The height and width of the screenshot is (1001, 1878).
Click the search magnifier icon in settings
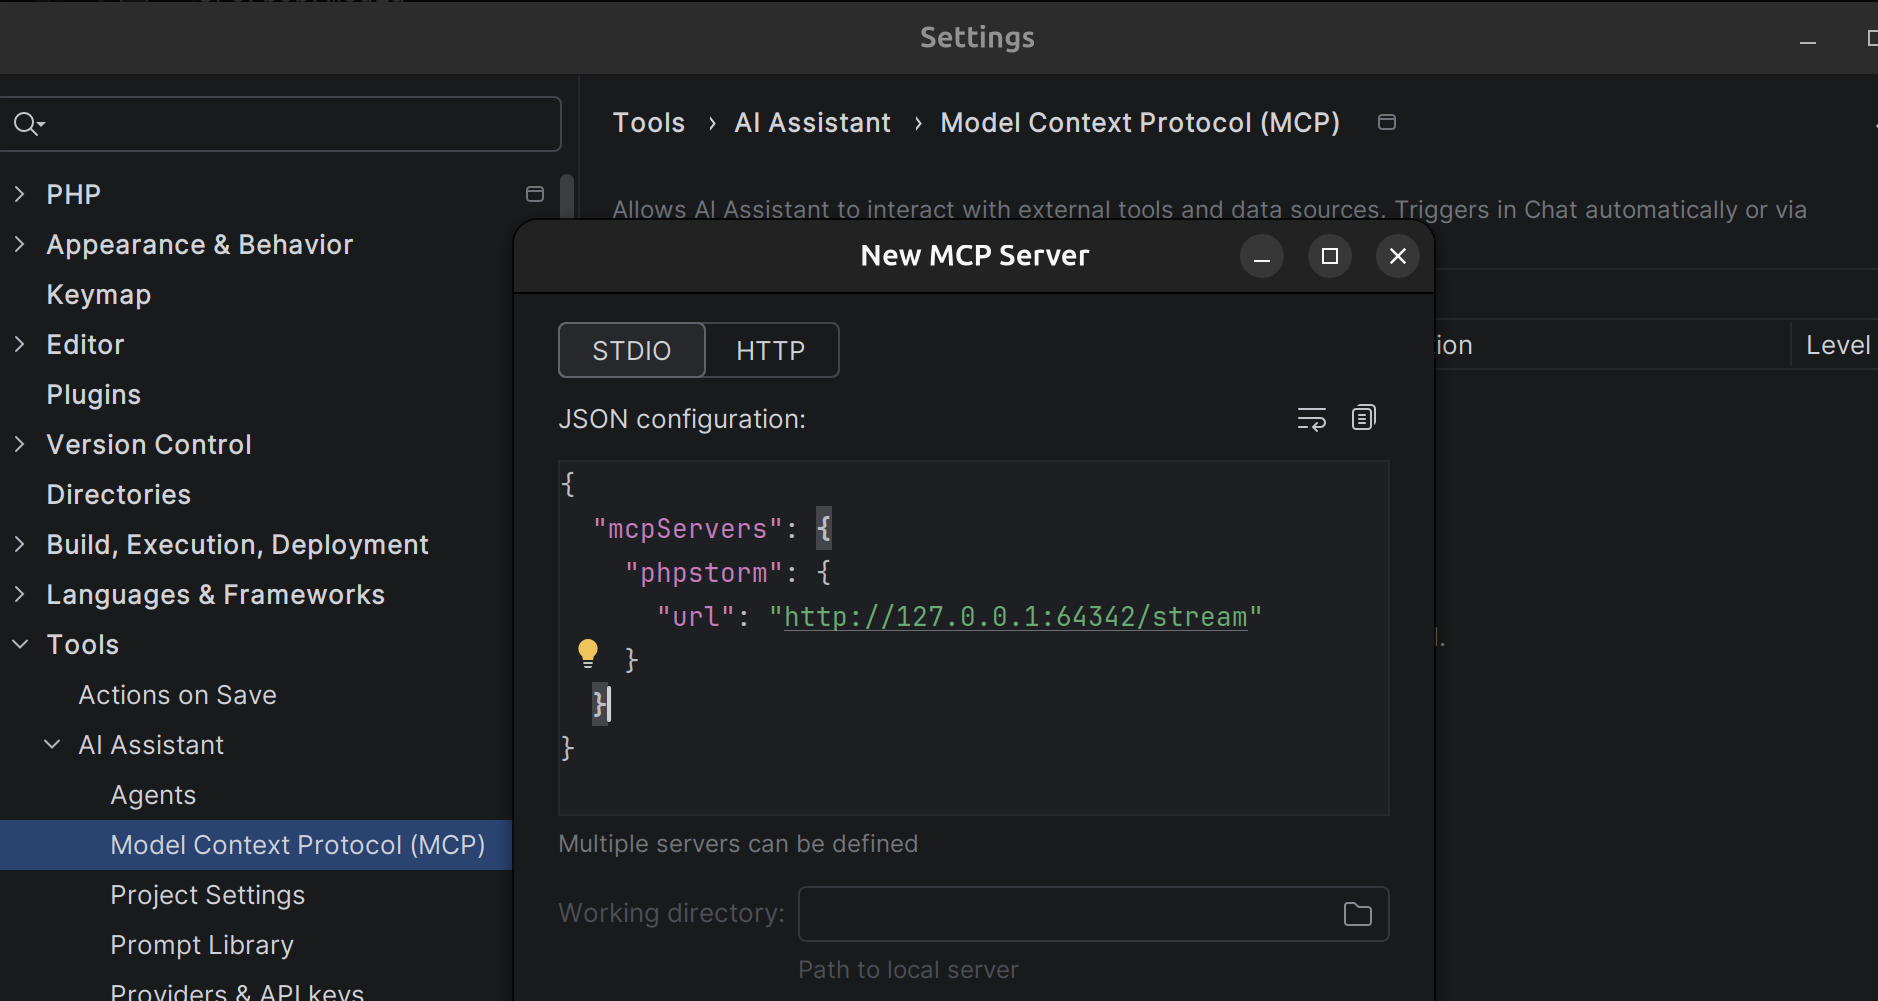tap(27, 124)
